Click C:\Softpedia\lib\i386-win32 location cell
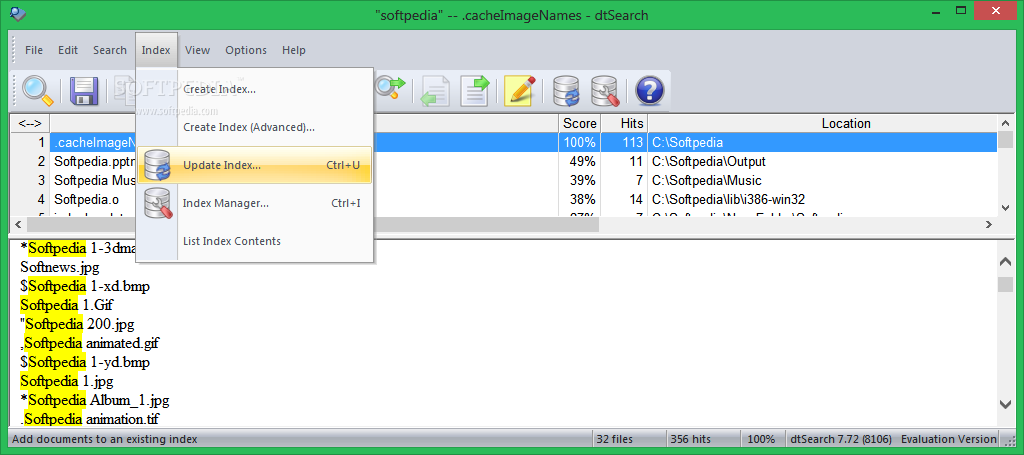This screenshot has width=1024, height=455. pyautogui.click(x=822, y=199)
